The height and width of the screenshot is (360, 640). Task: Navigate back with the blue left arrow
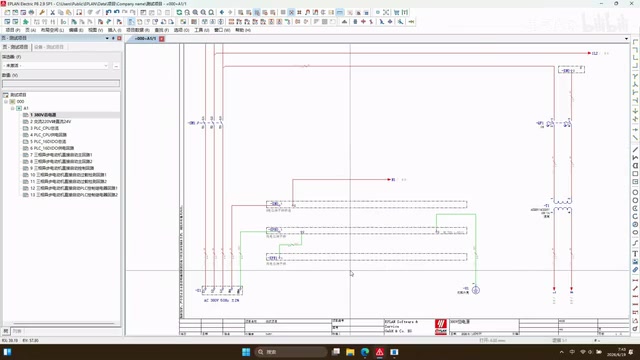[222, 13]
